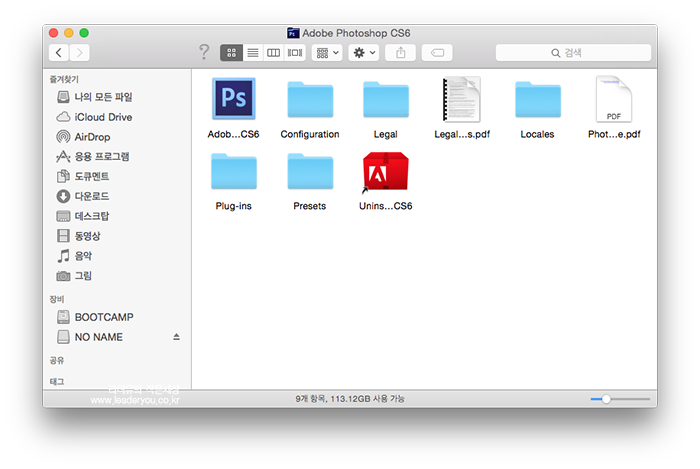Click the 즐겨찾기 sidebar heading
This screenshot has width=700, height=469.
pos(64,79)
